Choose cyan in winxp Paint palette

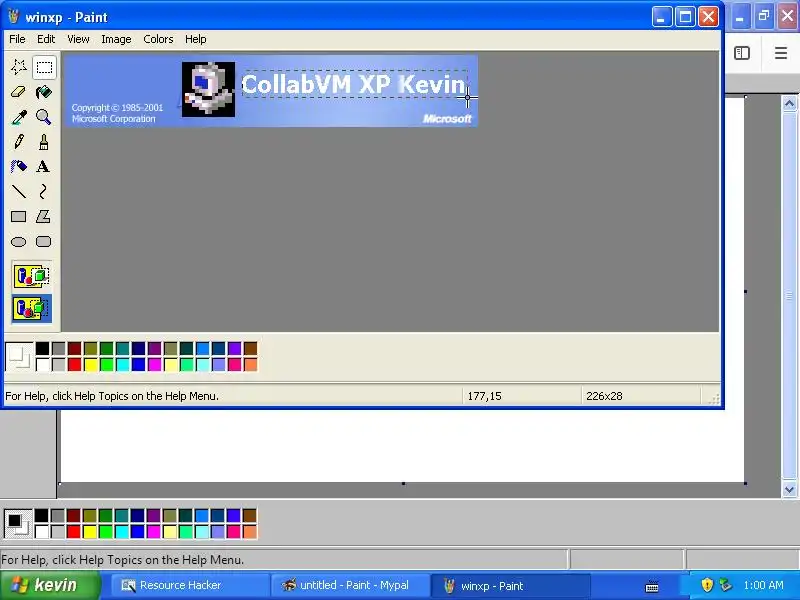point(122,364)
